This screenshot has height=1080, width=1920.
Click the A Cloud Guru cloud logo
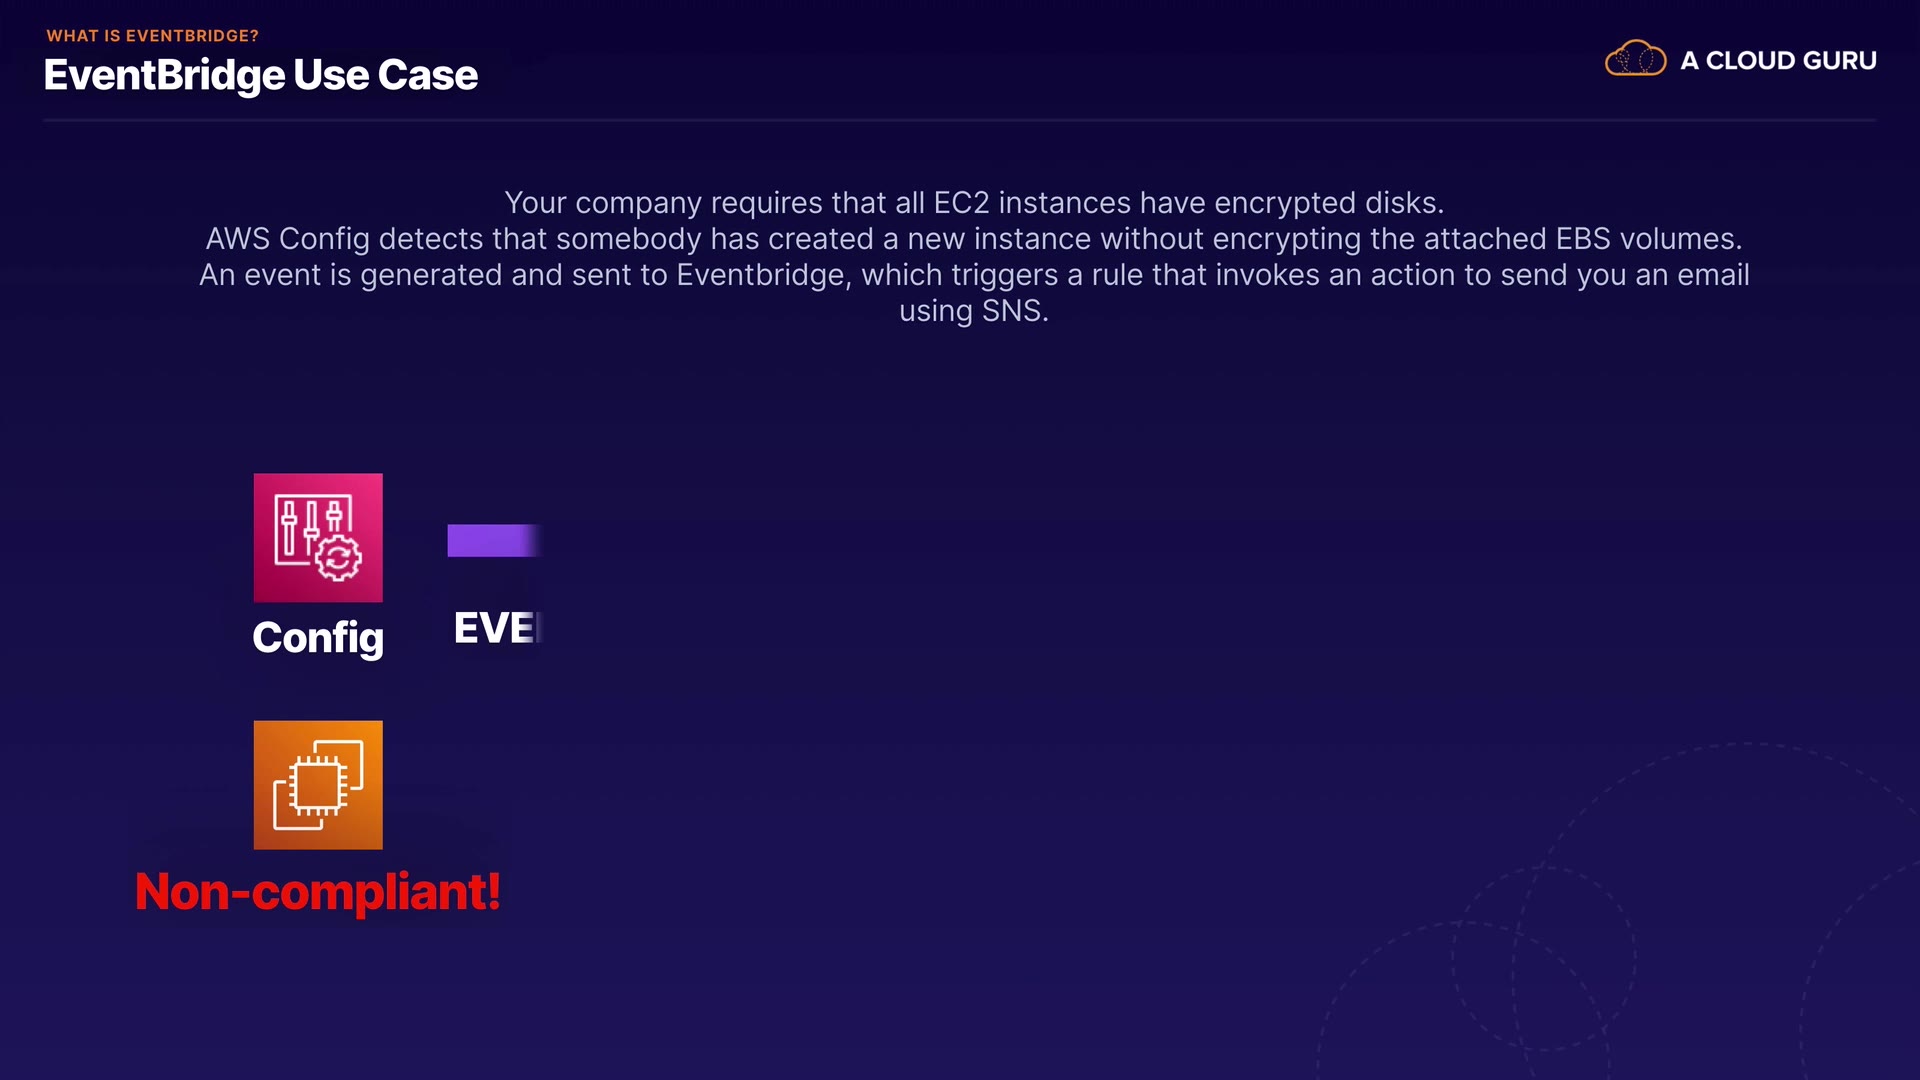coord(1635,60)
